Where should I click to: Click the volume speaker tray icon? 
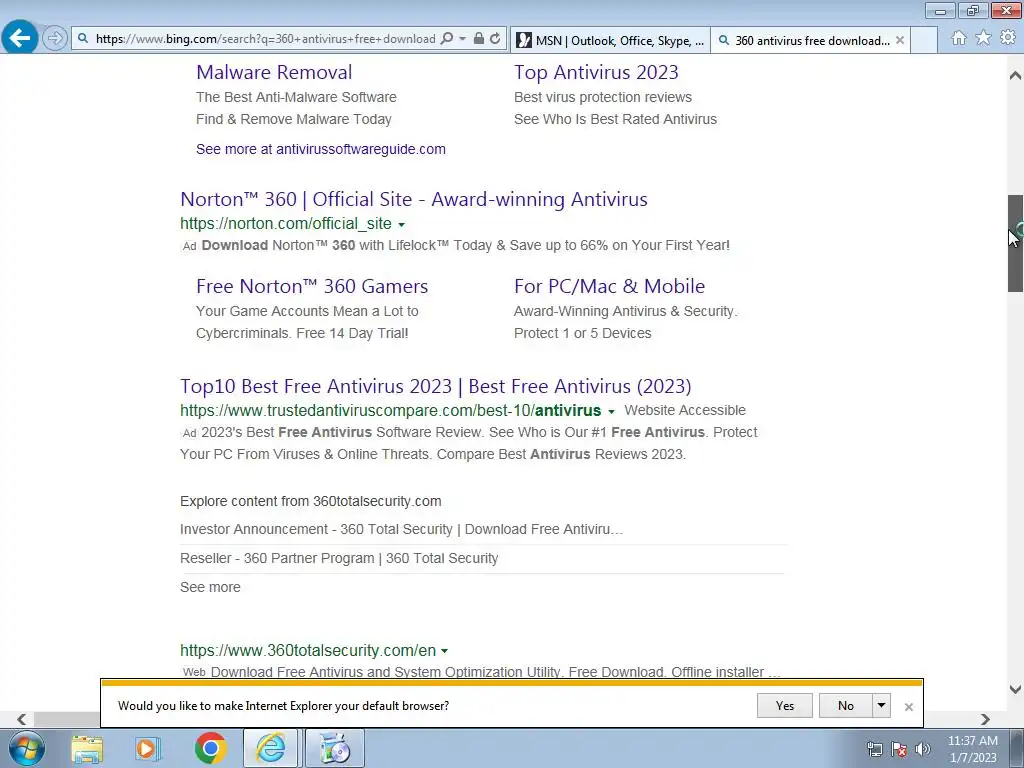coord(922,749)
